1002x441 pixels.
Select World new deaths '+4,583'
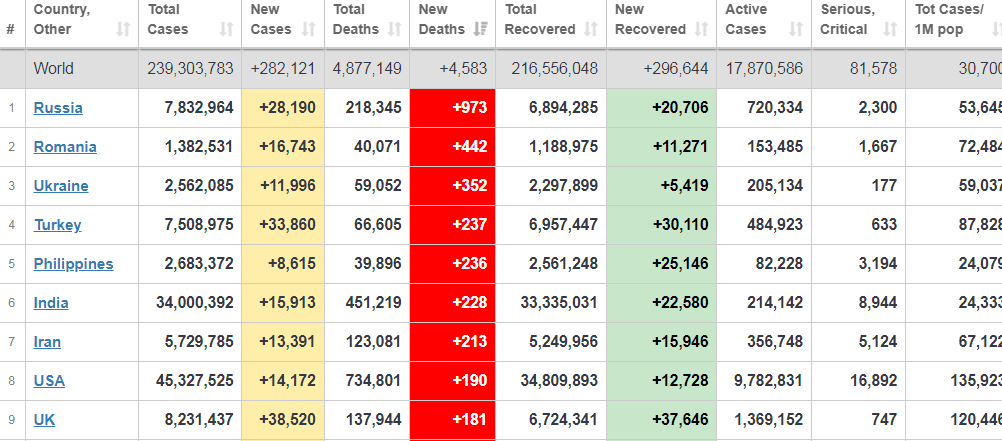463,68
